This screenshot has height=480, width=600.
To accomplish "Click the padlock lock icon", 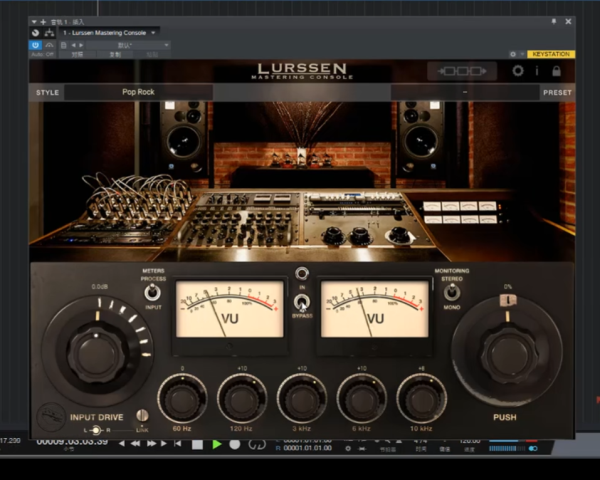I will click(x=556, y=71).
